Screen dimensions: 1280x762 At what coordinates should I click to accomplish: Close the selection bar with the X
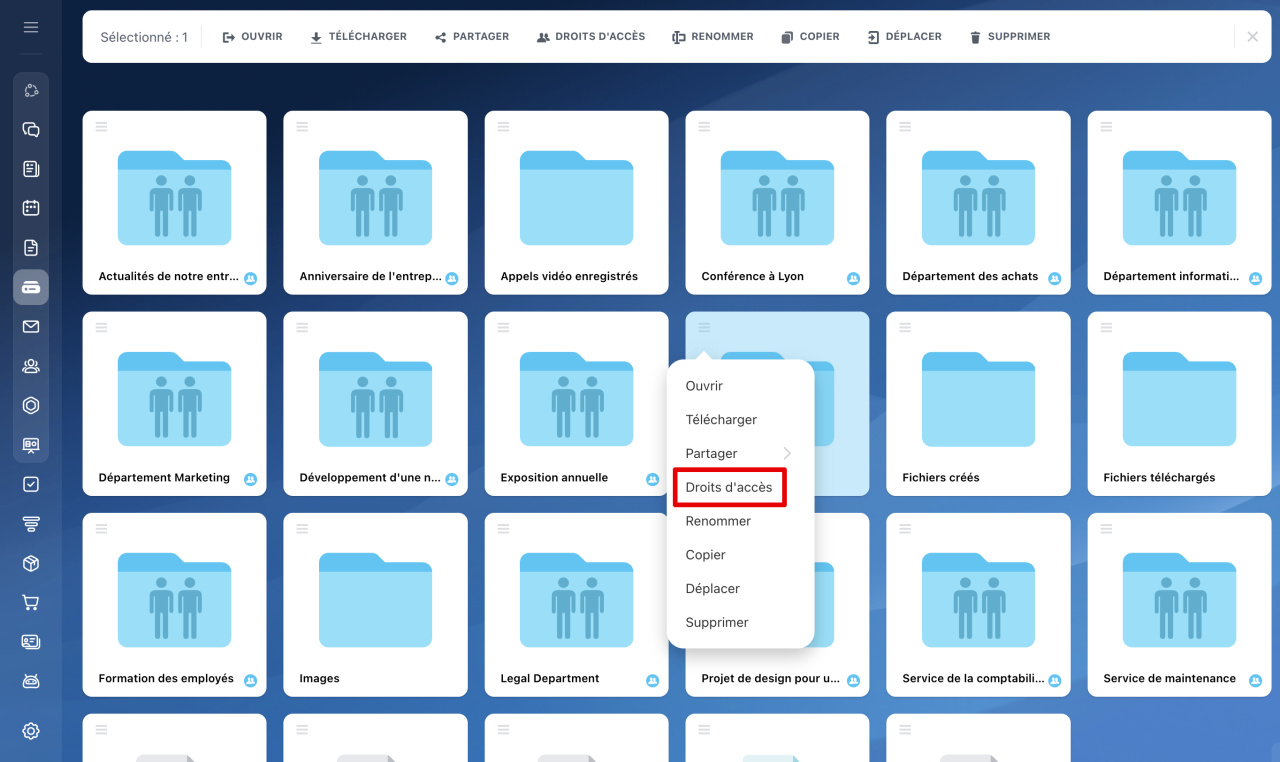coord(1252,37)
